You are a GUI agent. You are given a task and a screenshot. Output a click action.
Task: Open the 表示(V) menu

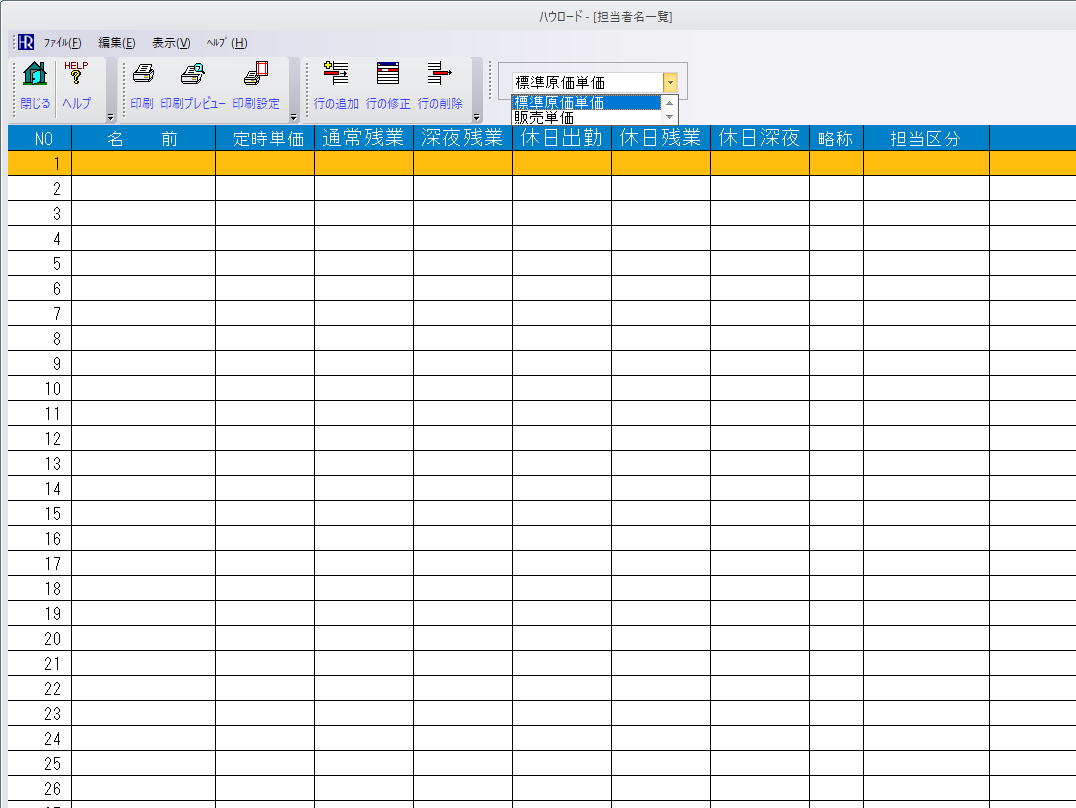point(171,43)
